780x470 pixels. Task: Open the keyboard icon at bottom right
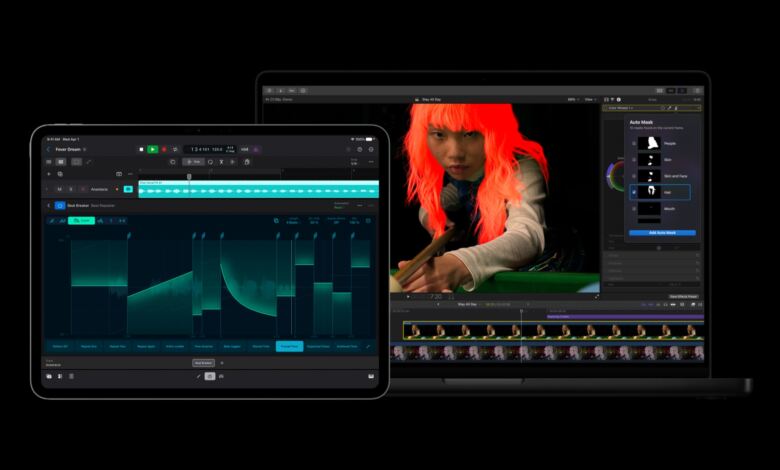coord(371,376)
